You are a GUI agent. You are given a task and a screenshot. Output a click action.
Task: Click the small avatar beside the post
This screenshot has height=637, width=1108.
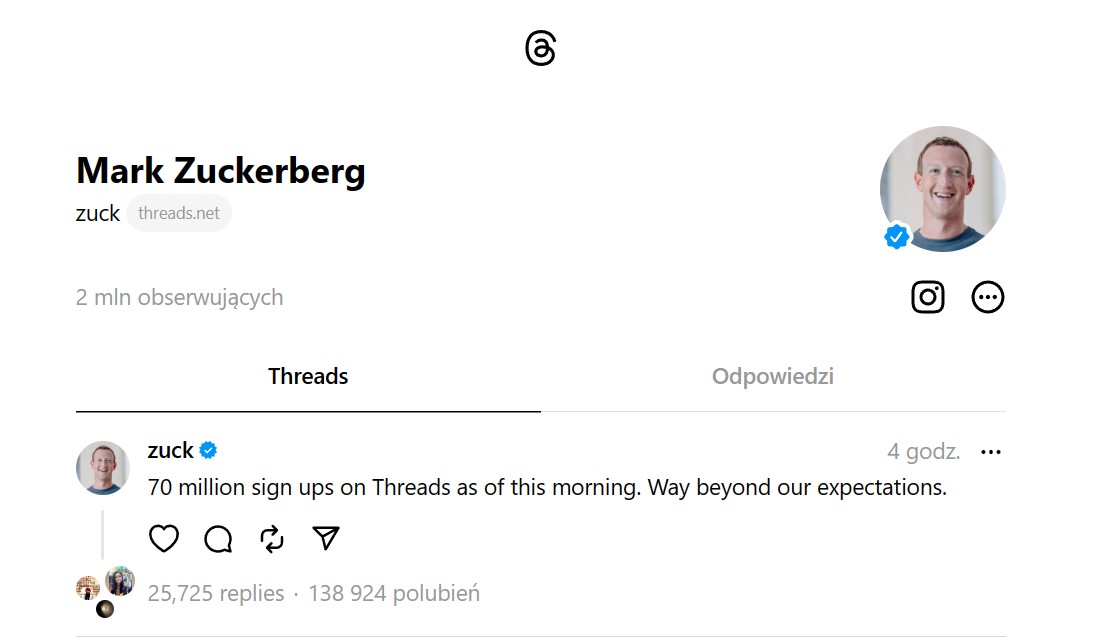point(103,467)
